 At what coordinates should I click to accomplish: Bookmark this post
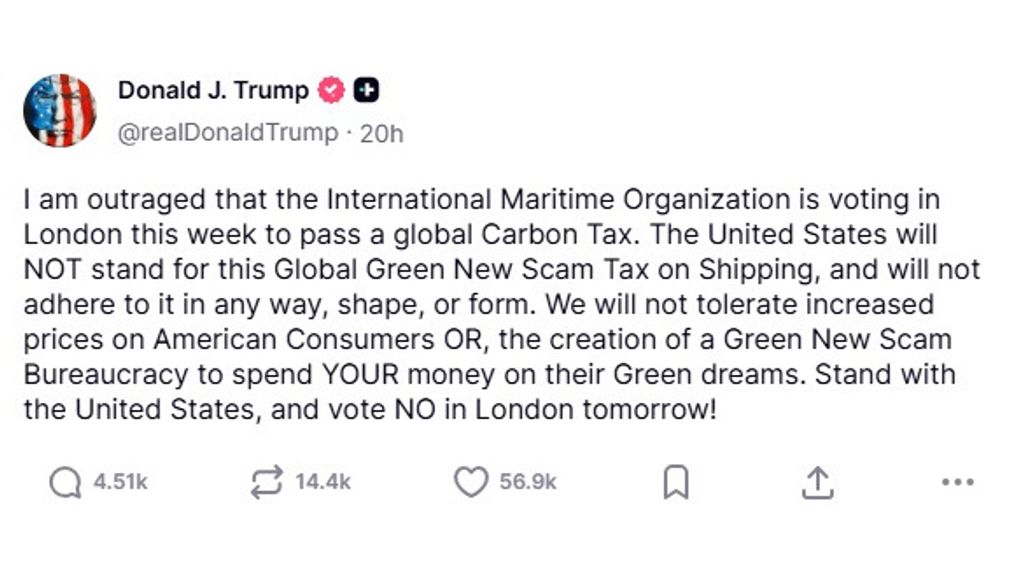[x=676, y=483]
